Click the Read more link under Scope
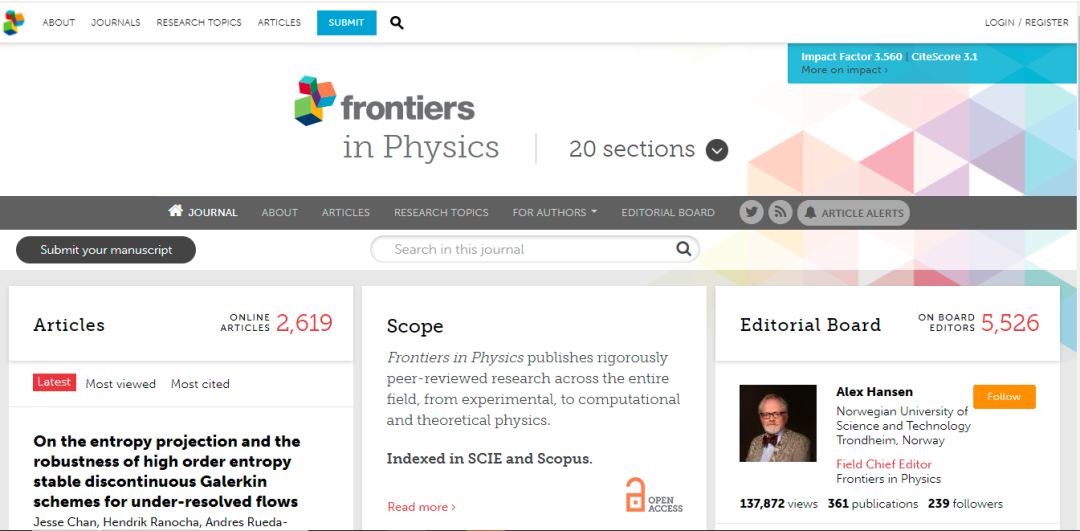This screenshot has height=531, width=1080. pos(421,507)
